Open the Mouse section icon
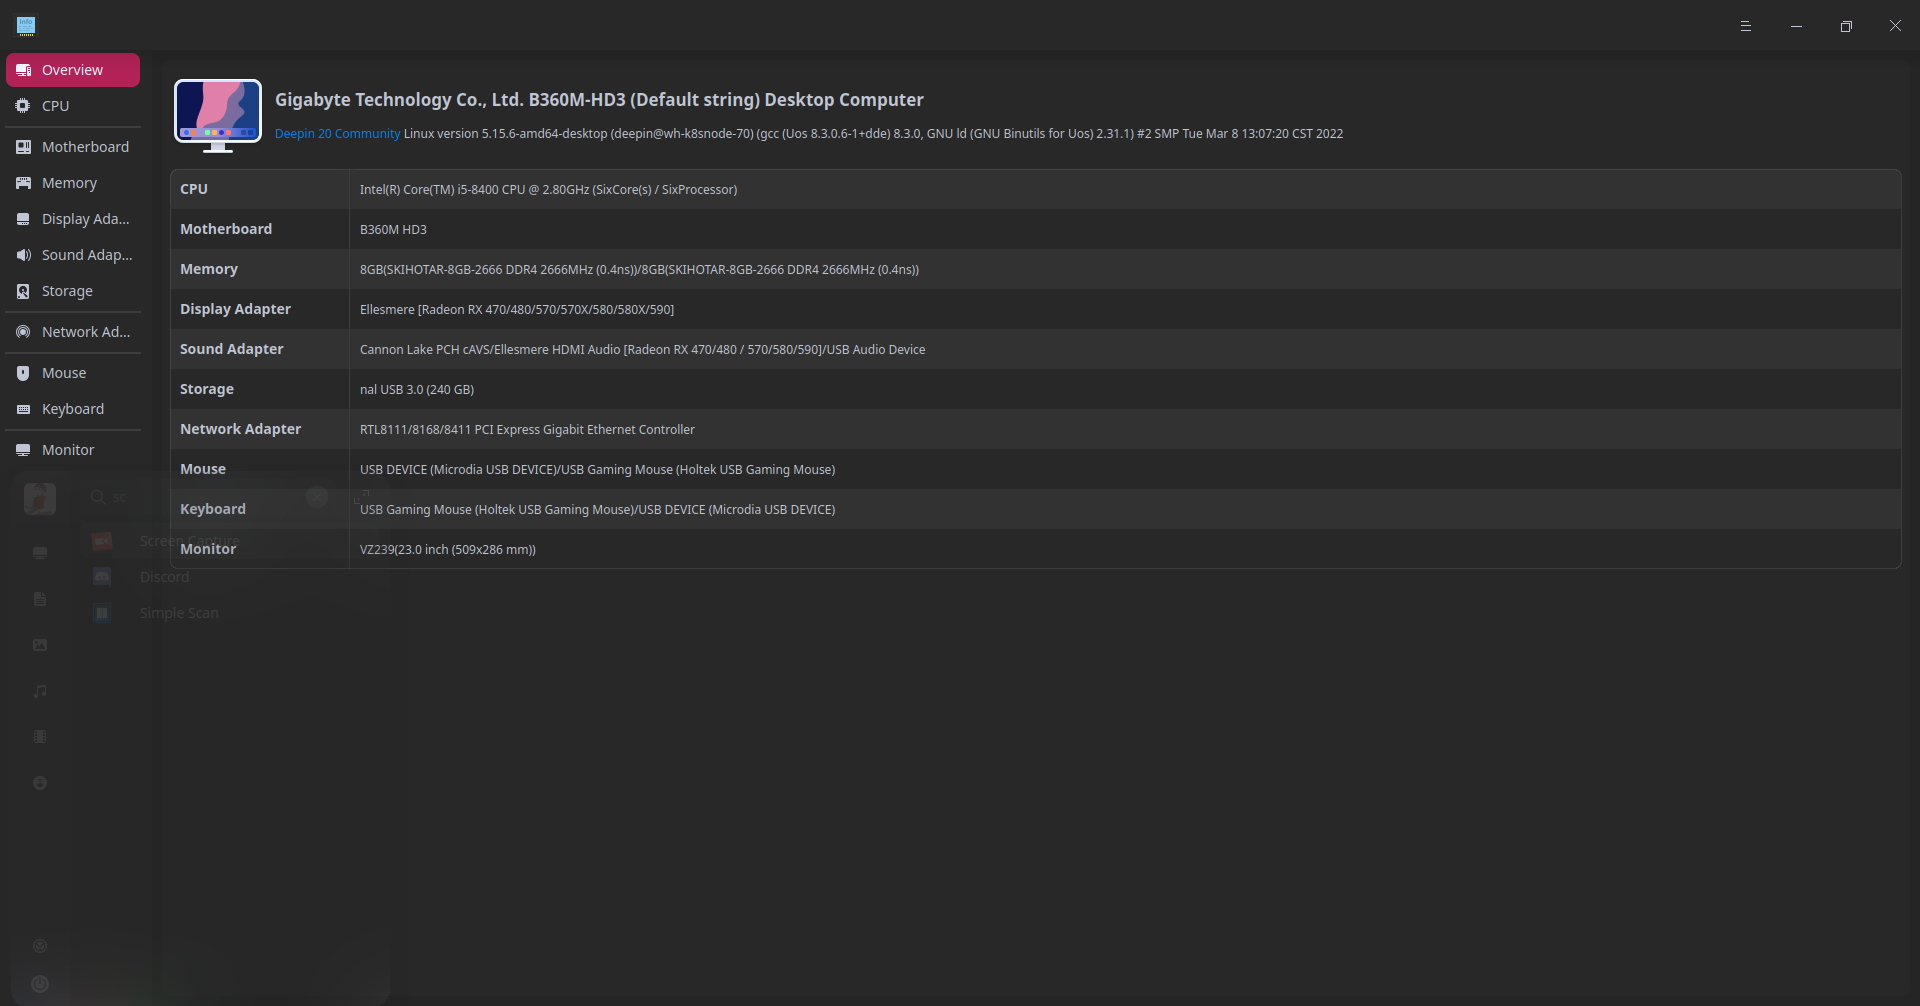Image resolution: width=1920 pixels, height=1006 pixels. 23,372
